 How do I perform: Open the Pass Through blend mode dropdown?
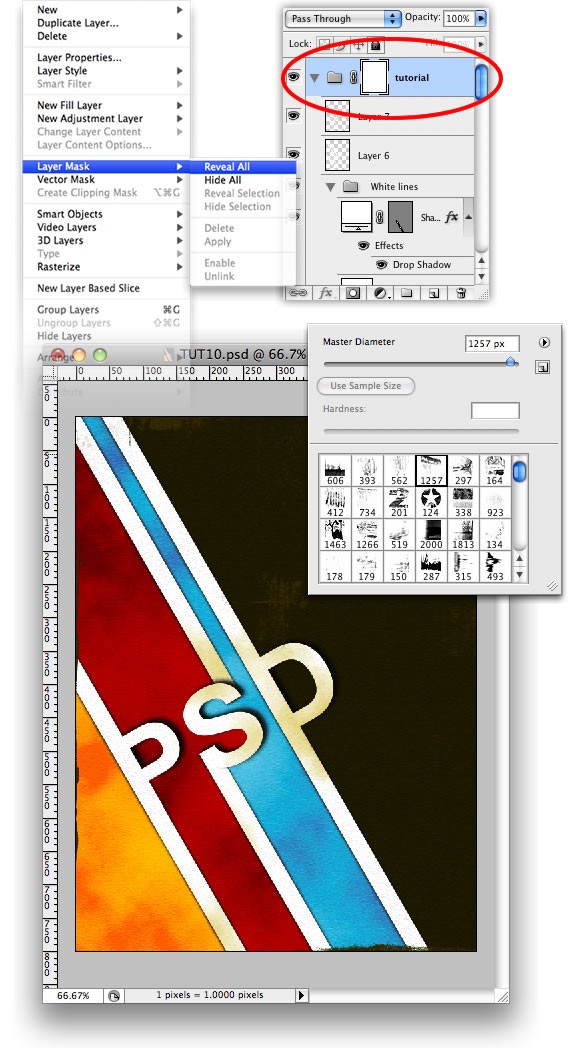[343, 18]
